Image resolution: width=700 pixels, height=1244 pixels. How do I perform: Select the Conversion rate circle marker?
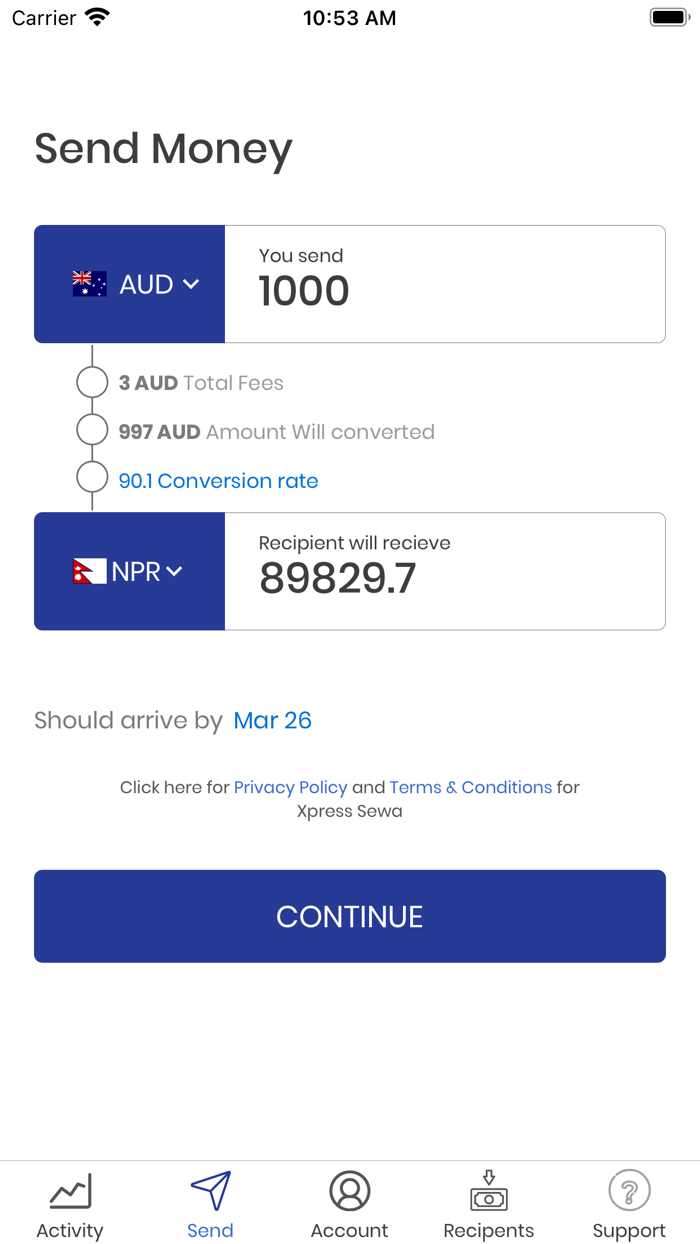[x=92, y=478]
